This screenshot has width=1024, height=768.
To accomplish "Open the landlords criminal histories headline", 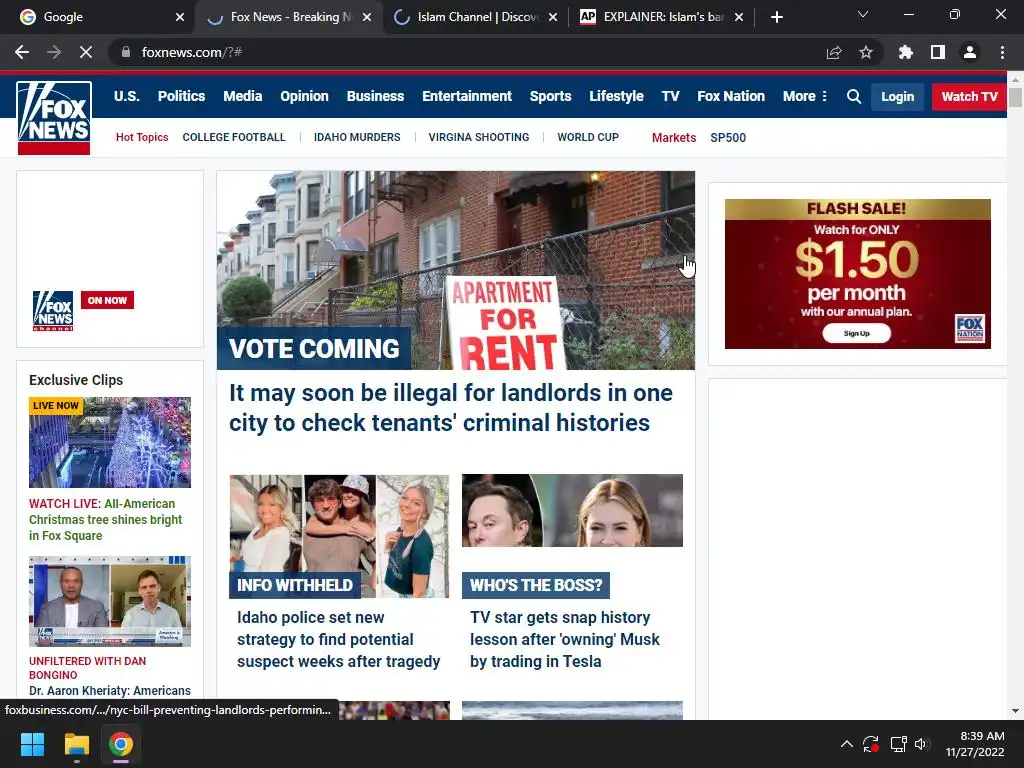I will 451,408.
